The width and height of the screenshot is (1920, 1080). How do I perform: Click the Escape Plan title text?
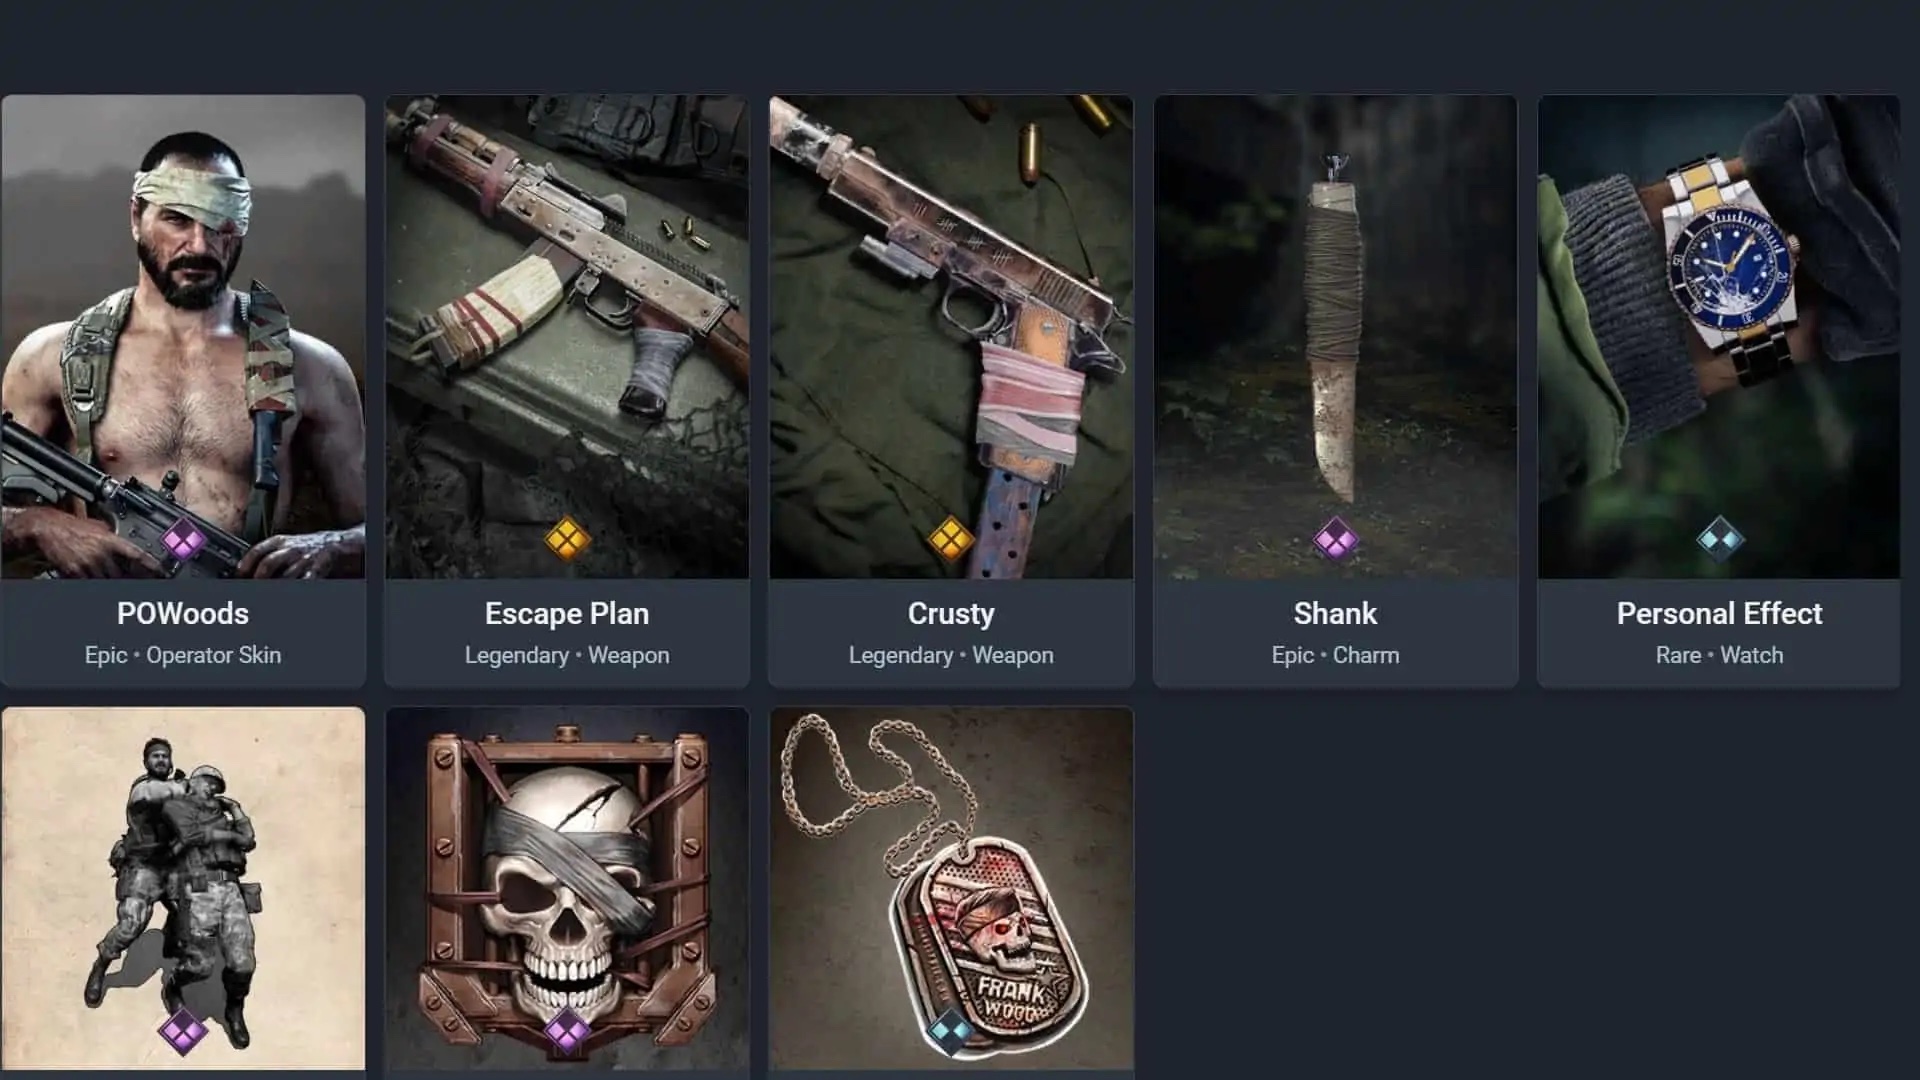567,613
